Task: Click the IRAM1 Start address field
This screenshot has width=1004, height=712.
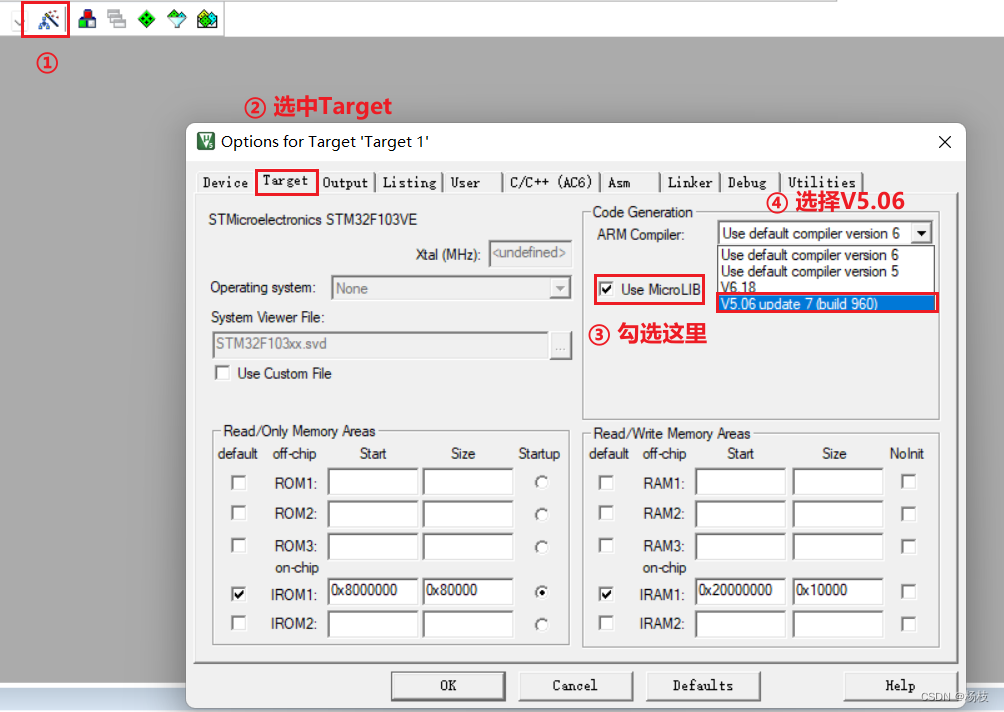Action: pyautogui.click(x=741, y=591)
